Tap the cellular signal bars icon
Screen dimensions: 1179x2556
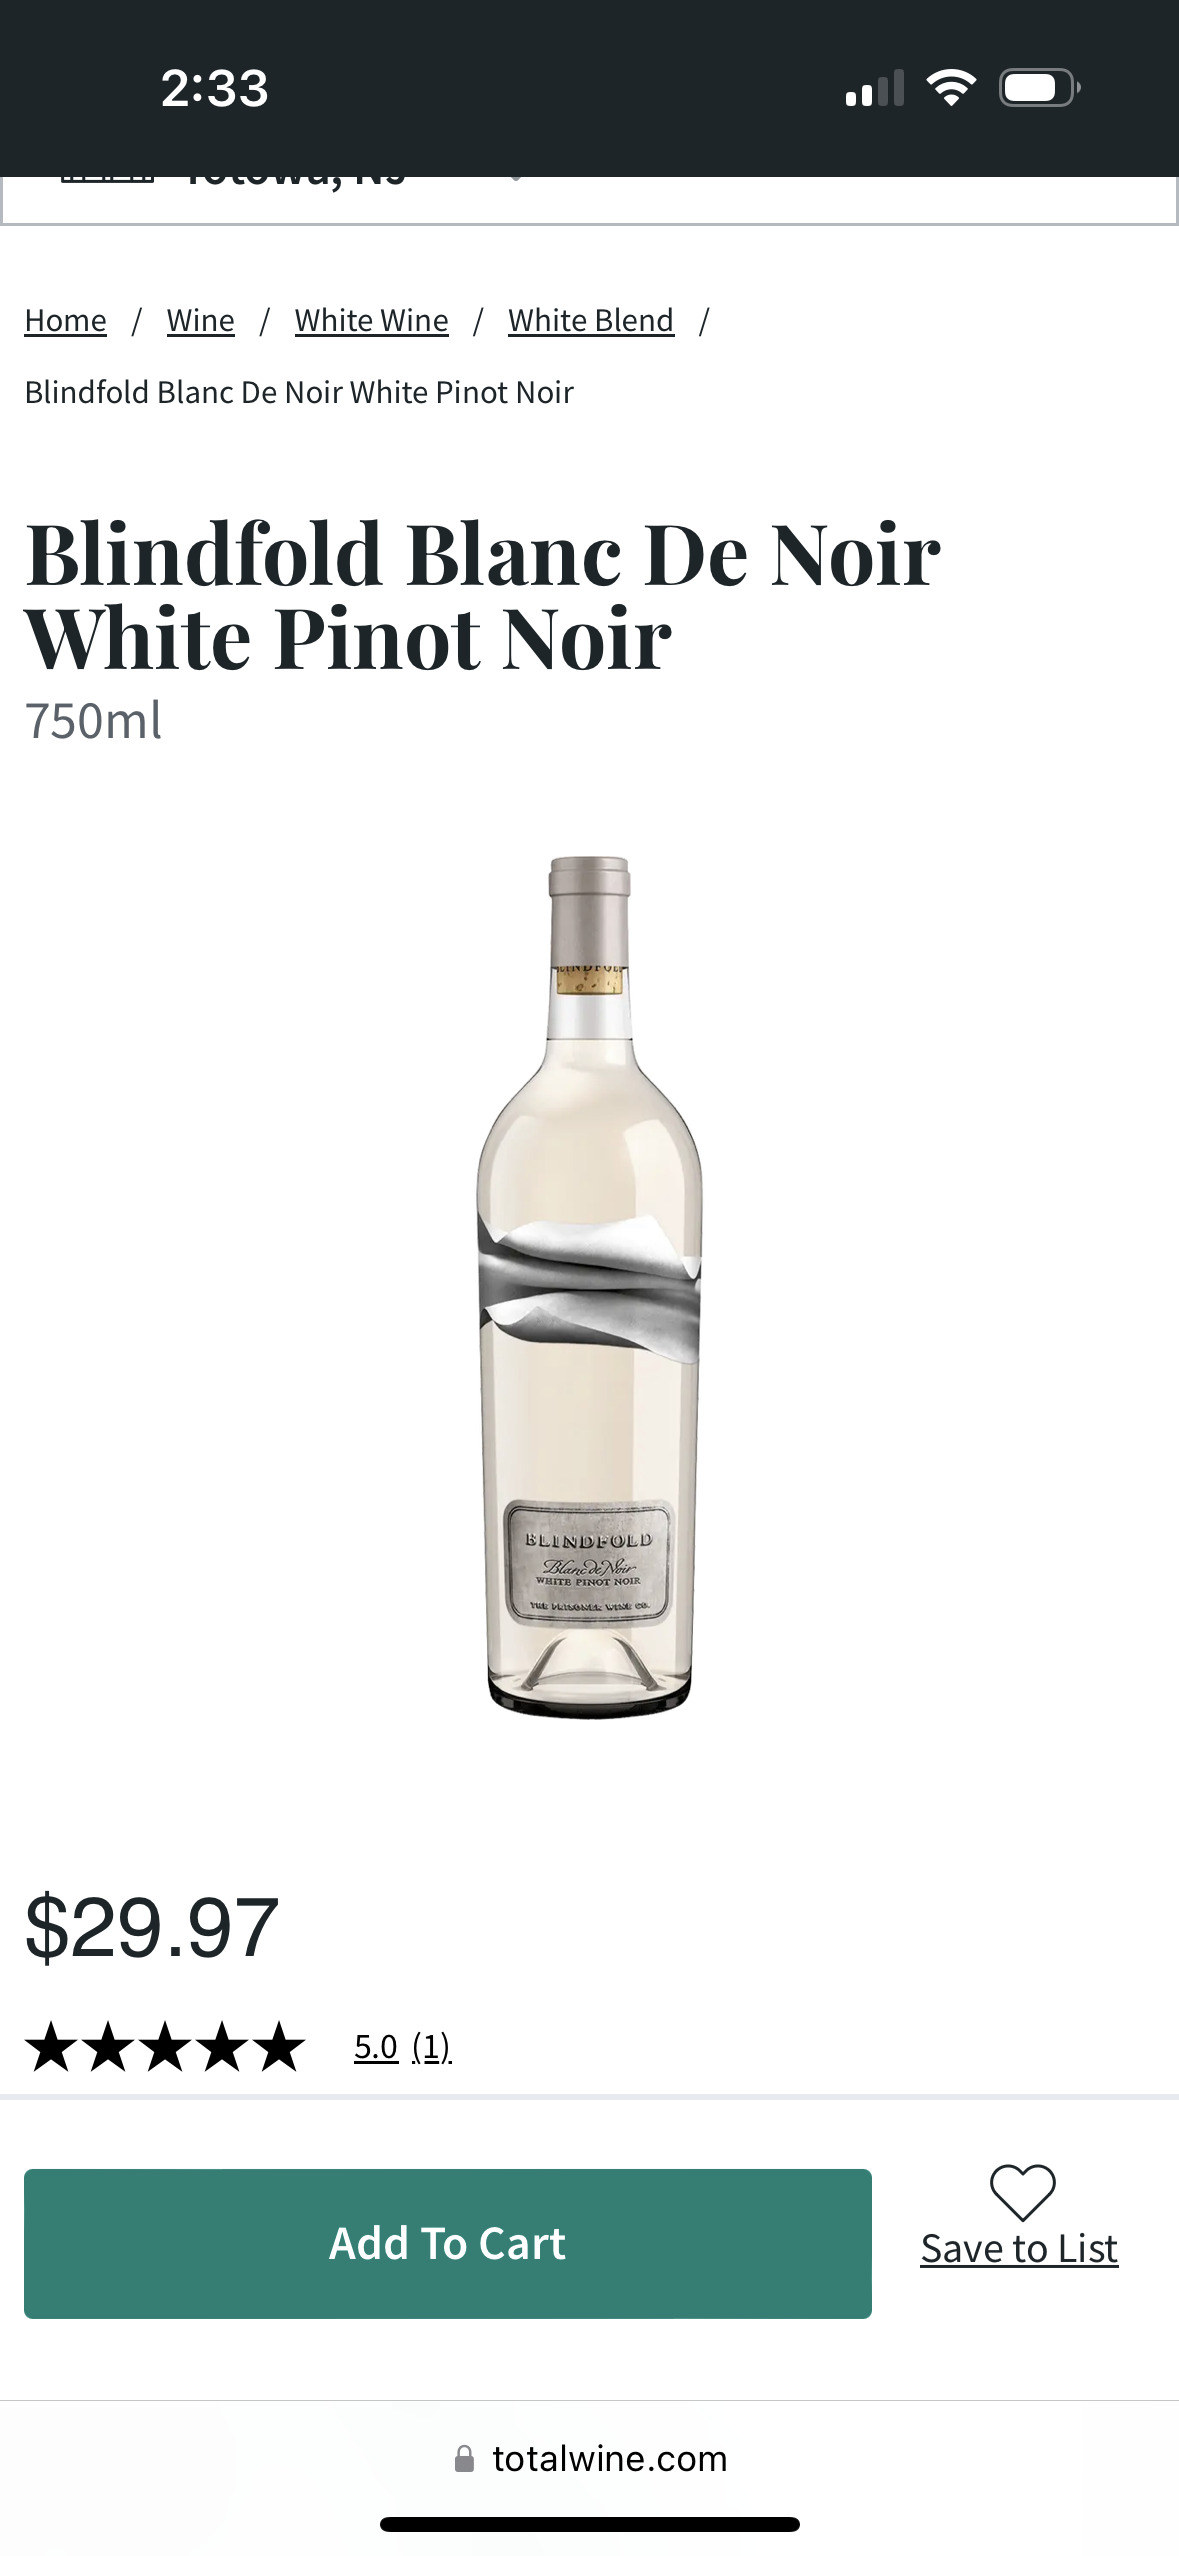click(x=874, y=88)
